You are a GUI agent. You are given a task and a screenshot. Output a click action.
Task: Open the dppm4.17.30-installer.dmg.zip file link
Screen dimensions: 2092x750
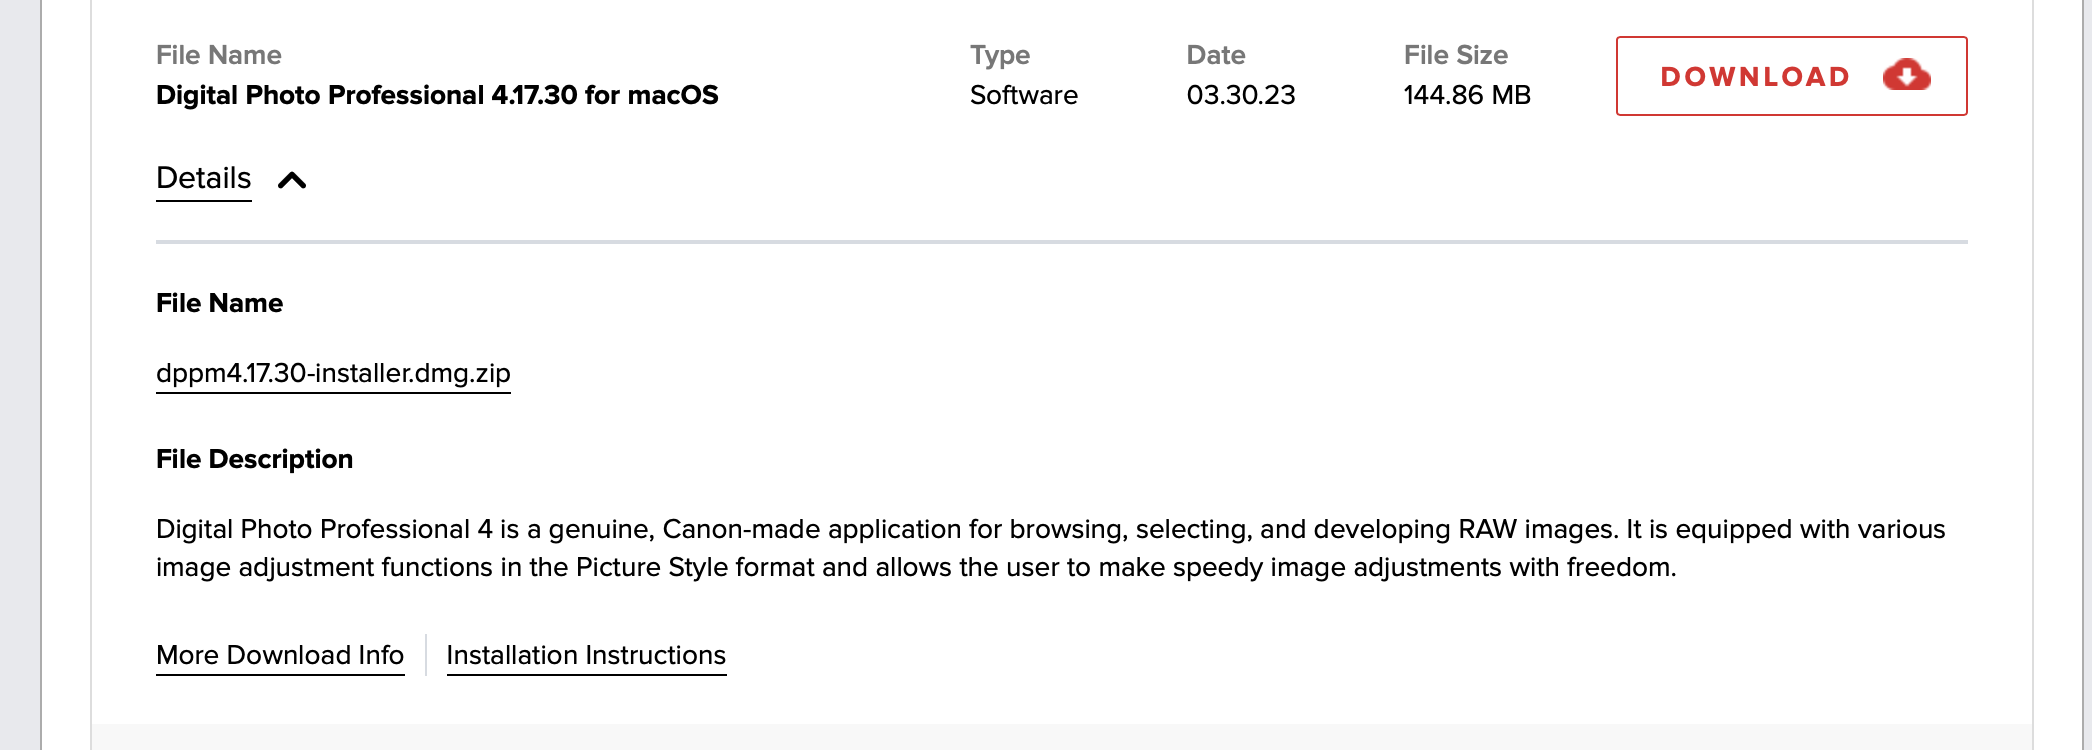coord(333,373)
